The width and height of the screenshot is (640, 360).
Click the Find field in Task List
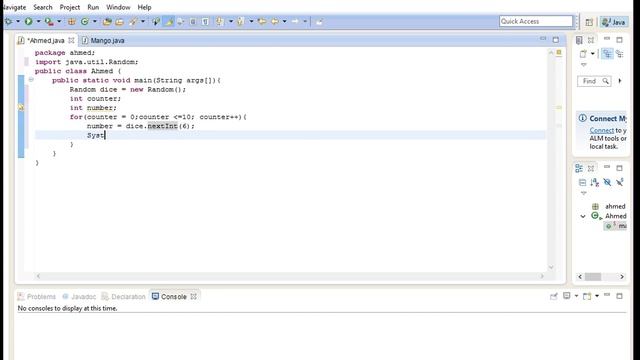coord(594,81)
